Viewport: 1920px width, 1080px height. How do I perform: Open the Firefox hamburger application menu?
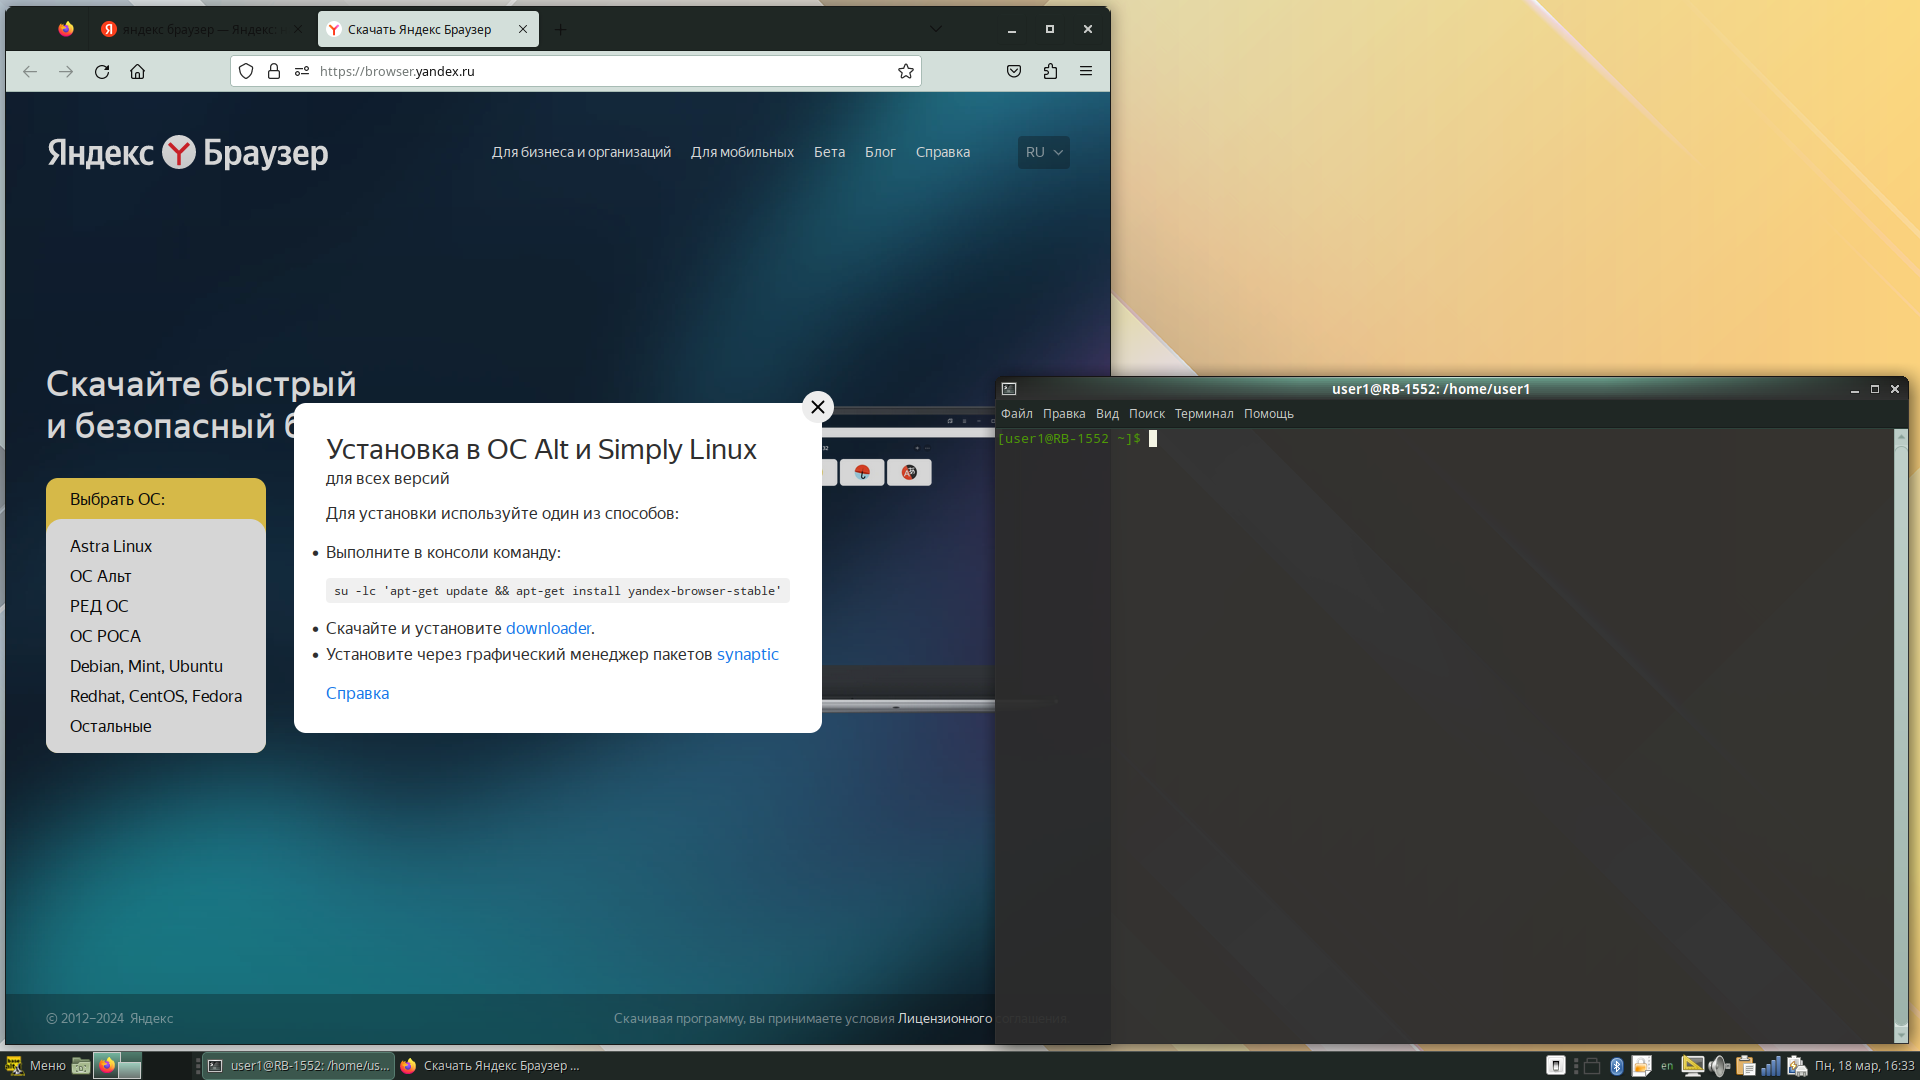click(x=1086, y=71)
